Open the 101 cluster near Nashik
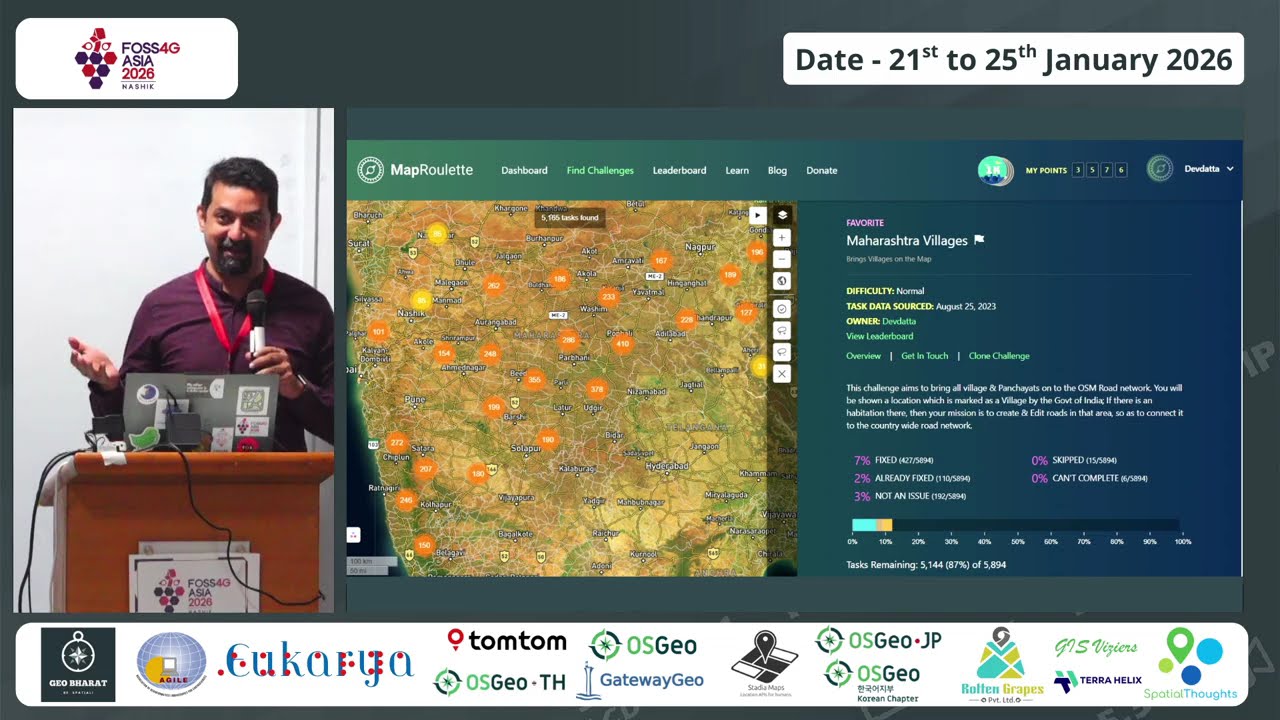The height and width of the screenshot is (720, 1280). tap(378, 331)
